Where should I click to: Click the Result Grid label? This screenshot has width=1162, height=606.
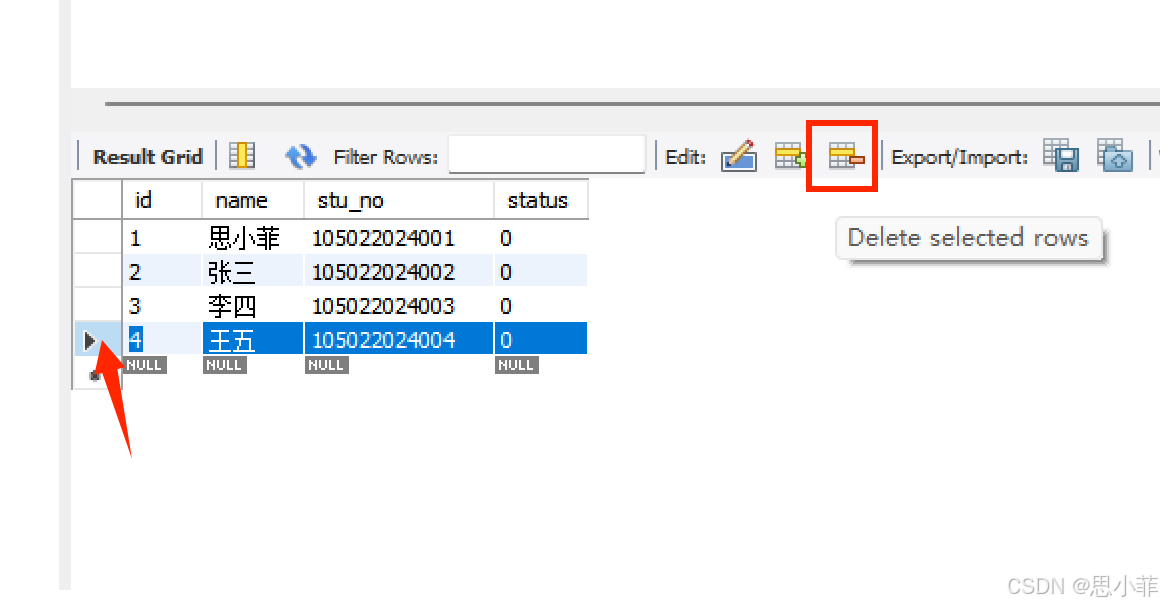click(147, 157)
